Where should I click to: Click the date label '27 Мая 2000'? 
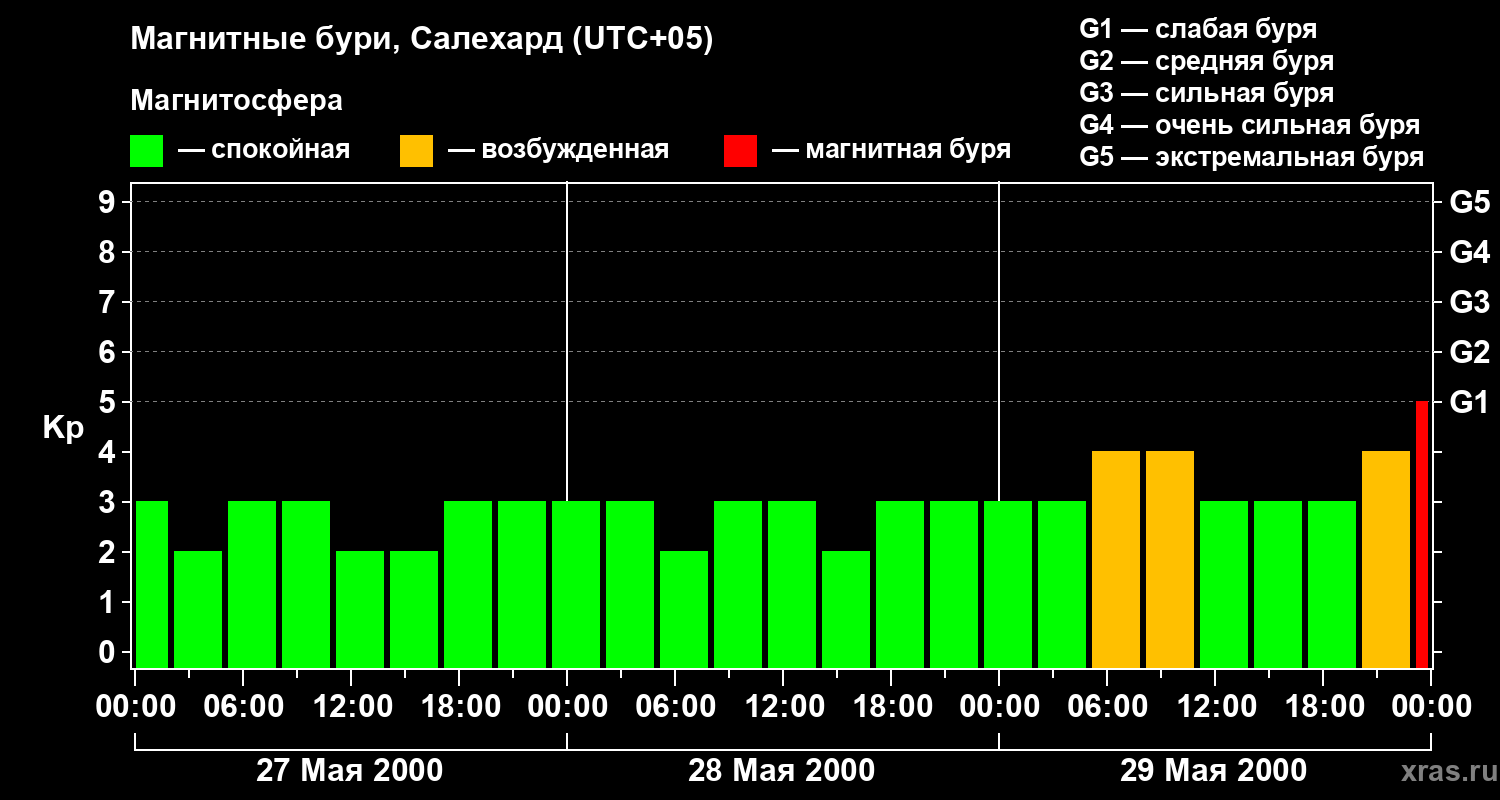point(350,770)
